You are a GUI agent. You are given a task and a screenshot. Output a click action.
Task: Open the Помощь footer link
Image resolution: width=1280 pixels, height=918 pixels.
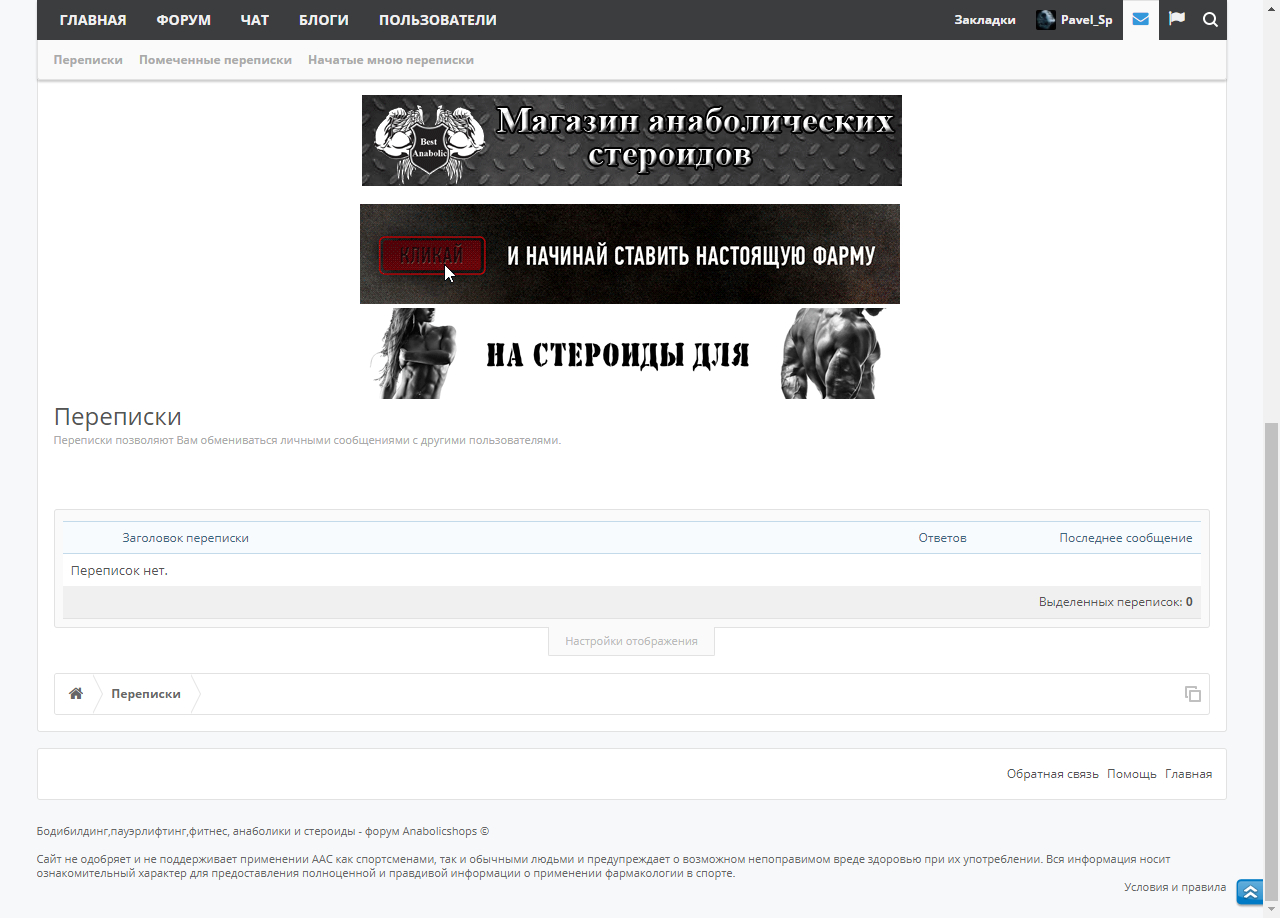click(x=1132, y=774)
